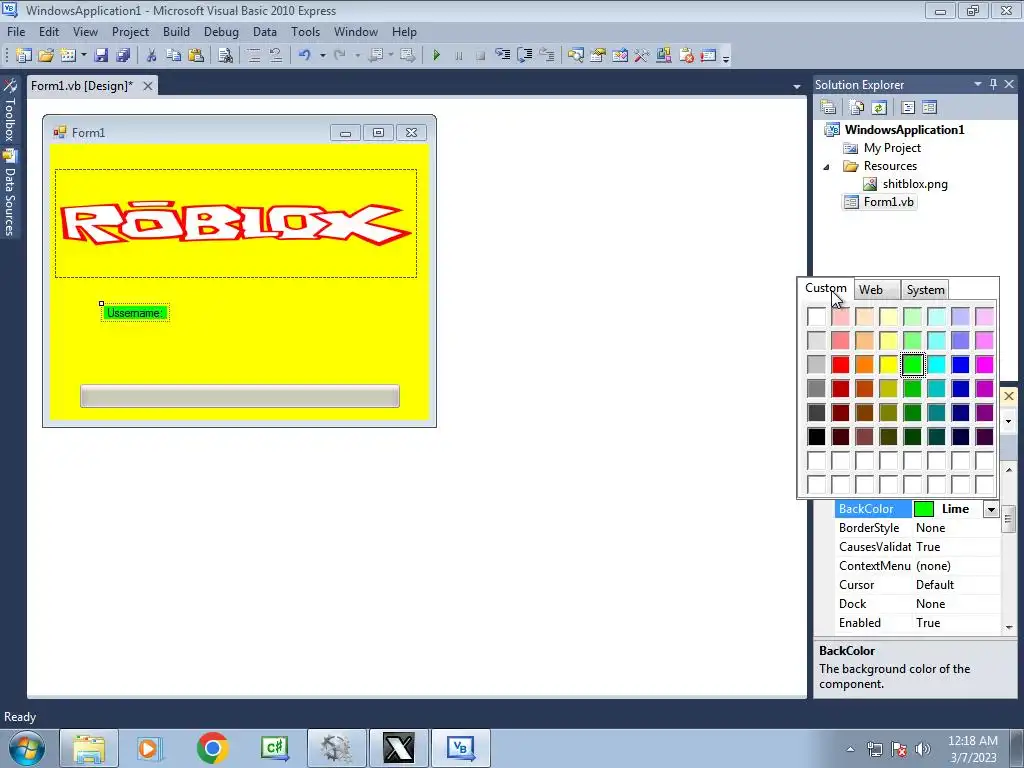Click Refresh icon in Solution Explorer
The image size is (1024, 768).
(x=879, y=107)
